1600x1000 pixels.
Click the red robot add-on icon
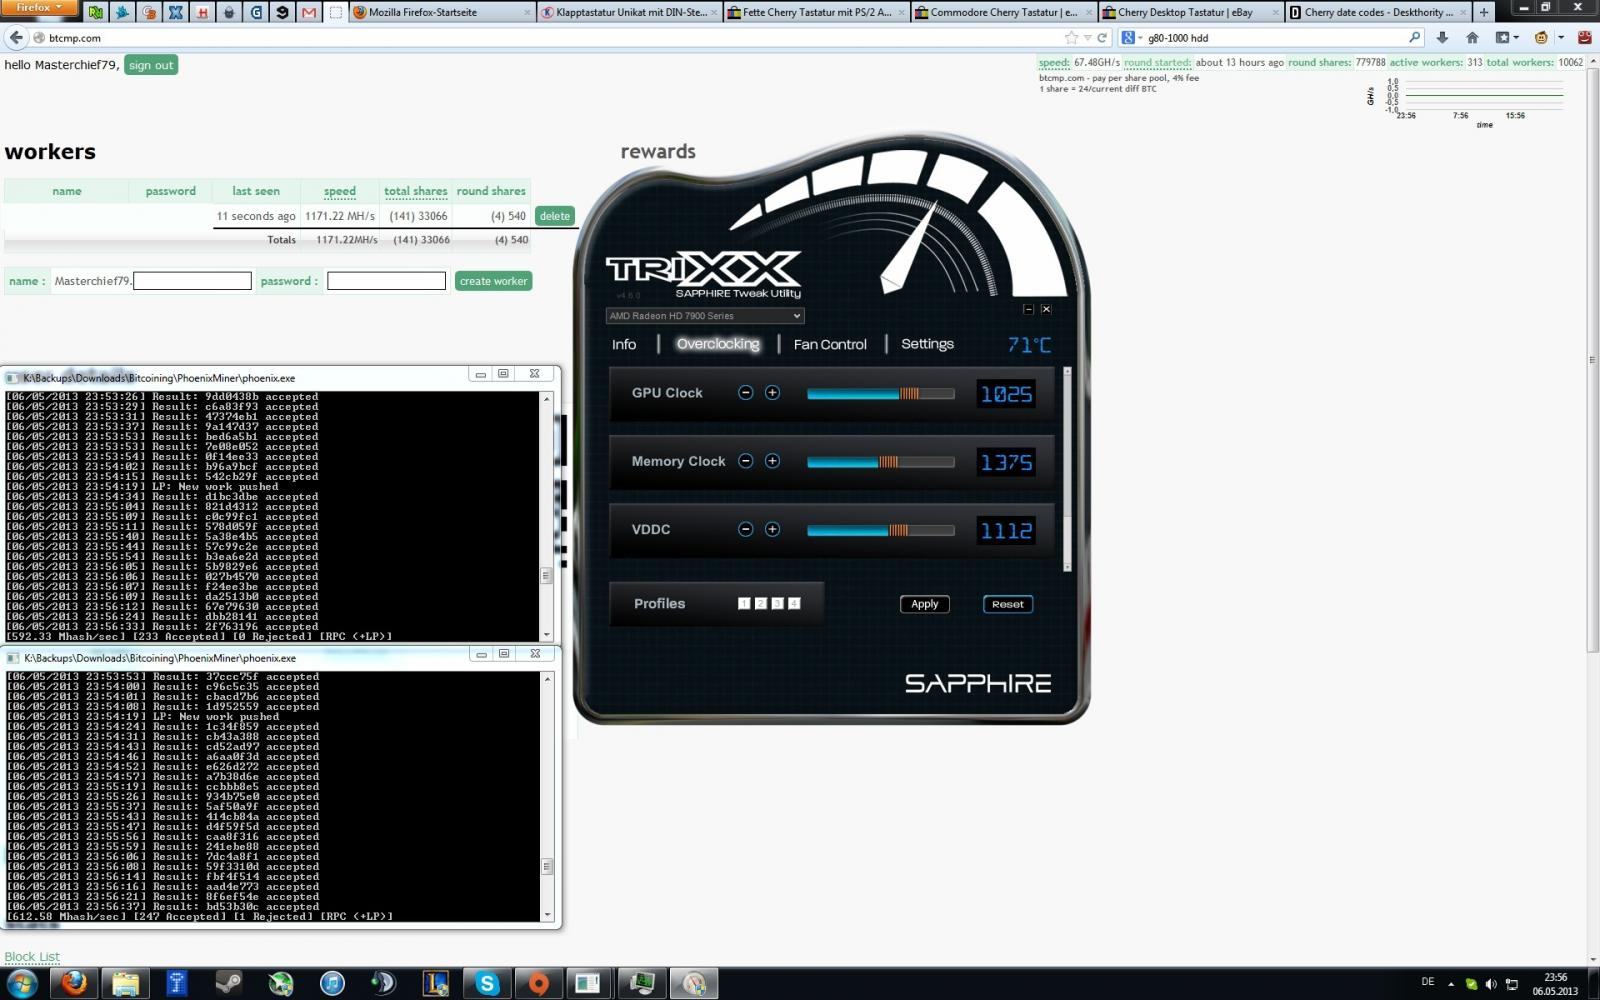[x=1584, y=38]
